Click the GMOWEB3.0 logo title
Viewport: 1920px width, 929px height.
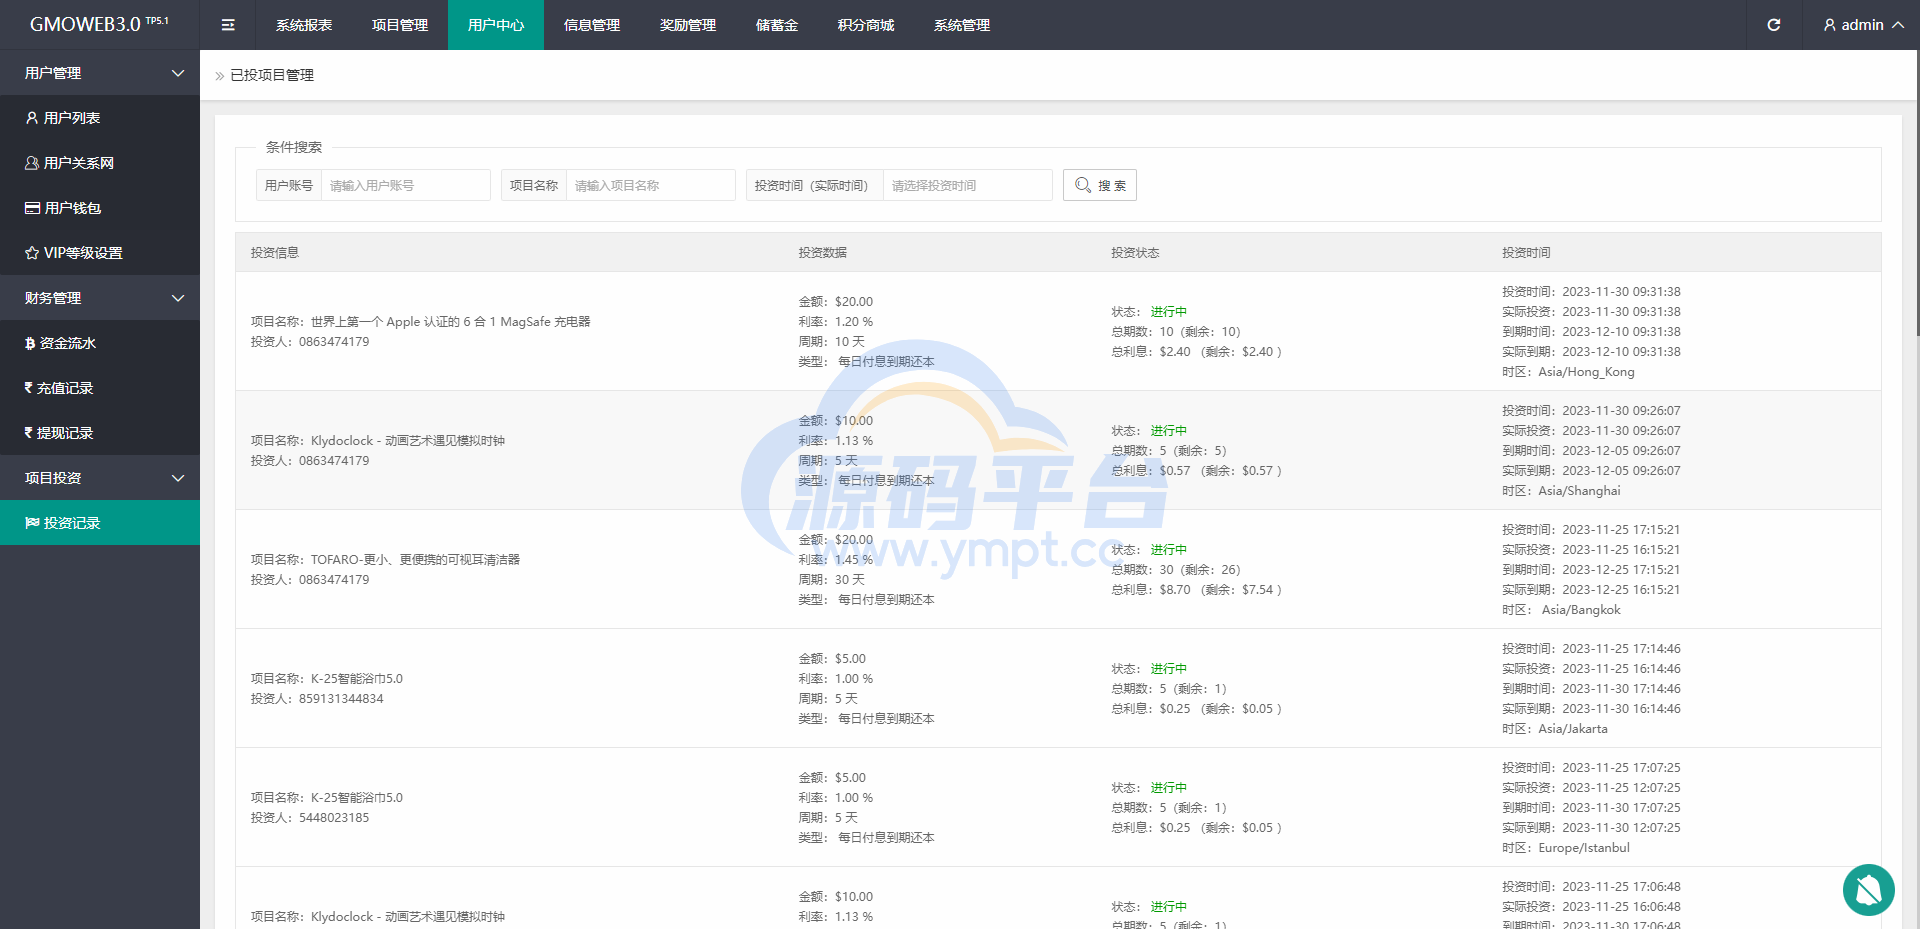tap(99, 24)
